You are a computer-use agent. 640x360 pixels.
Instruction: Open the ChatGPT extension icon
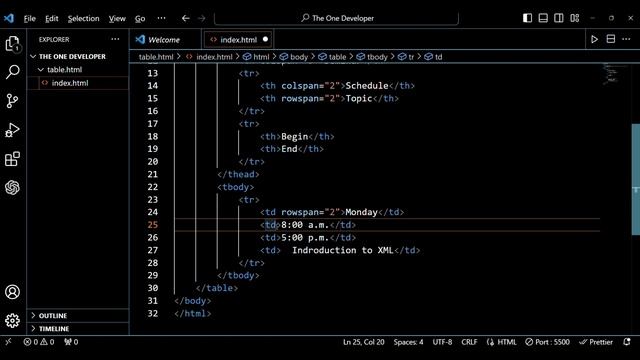[12, 187]
